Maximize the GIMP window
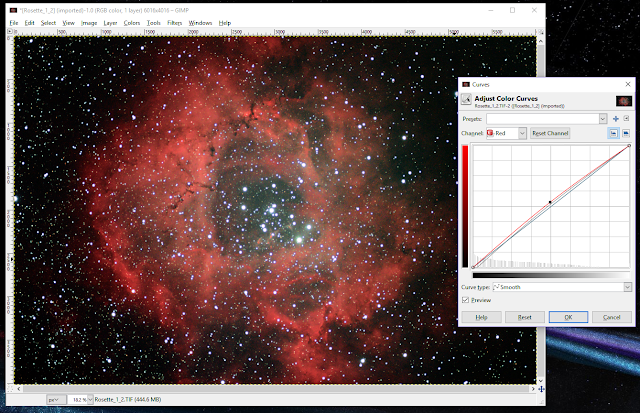This screenshot has width=640, height=413. (x=513, y=10)
